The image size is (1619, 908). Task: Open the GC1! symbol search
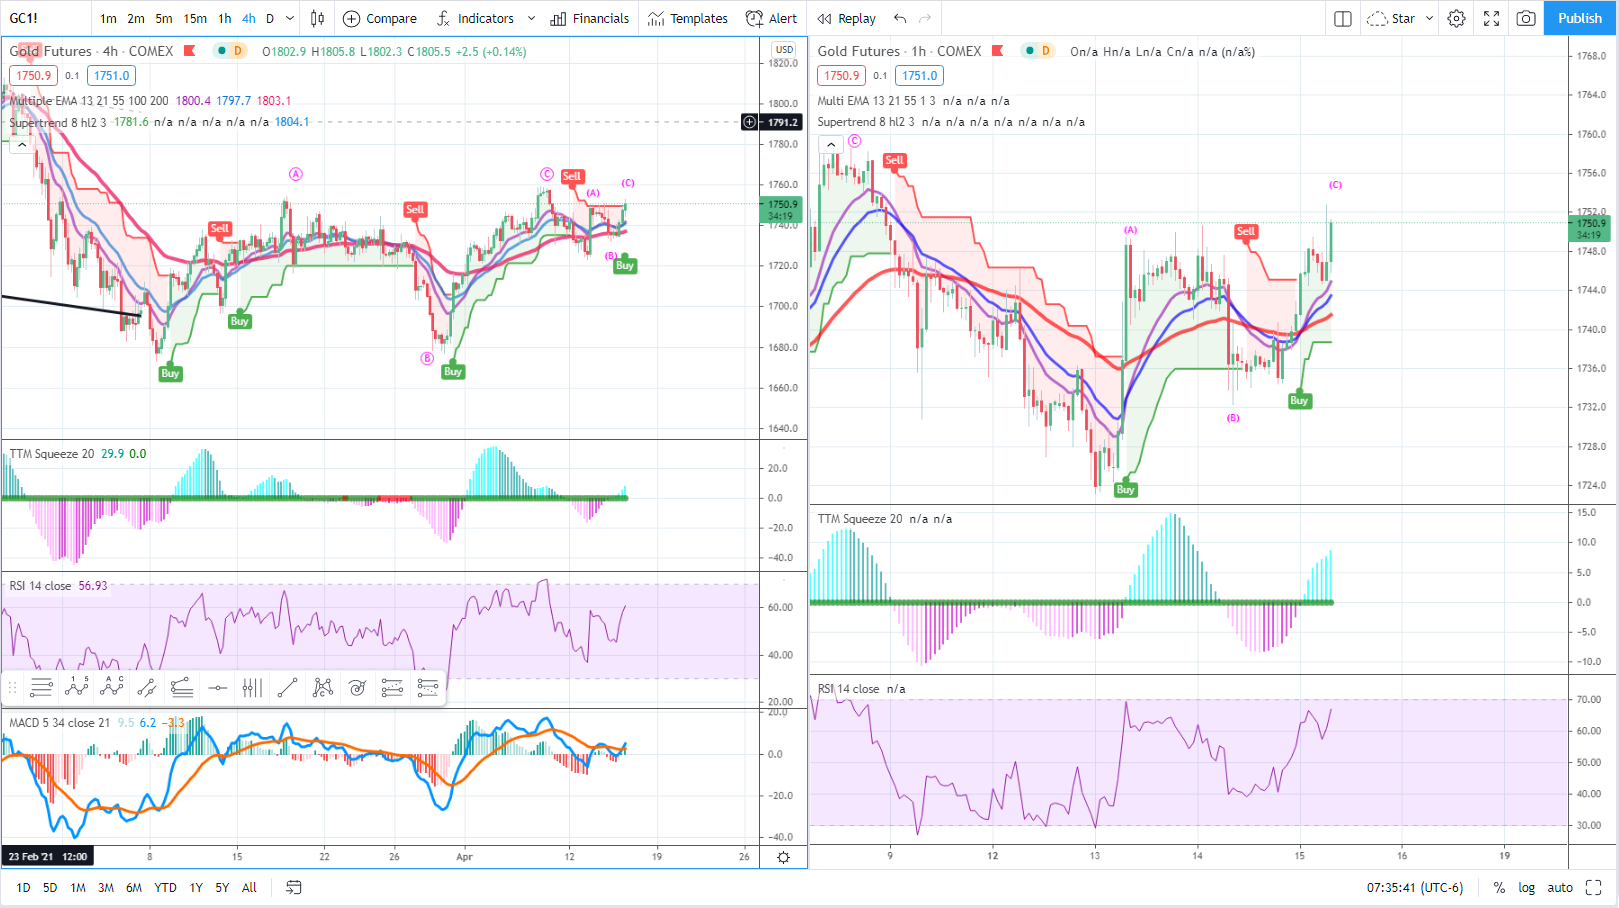click(24, 18)
